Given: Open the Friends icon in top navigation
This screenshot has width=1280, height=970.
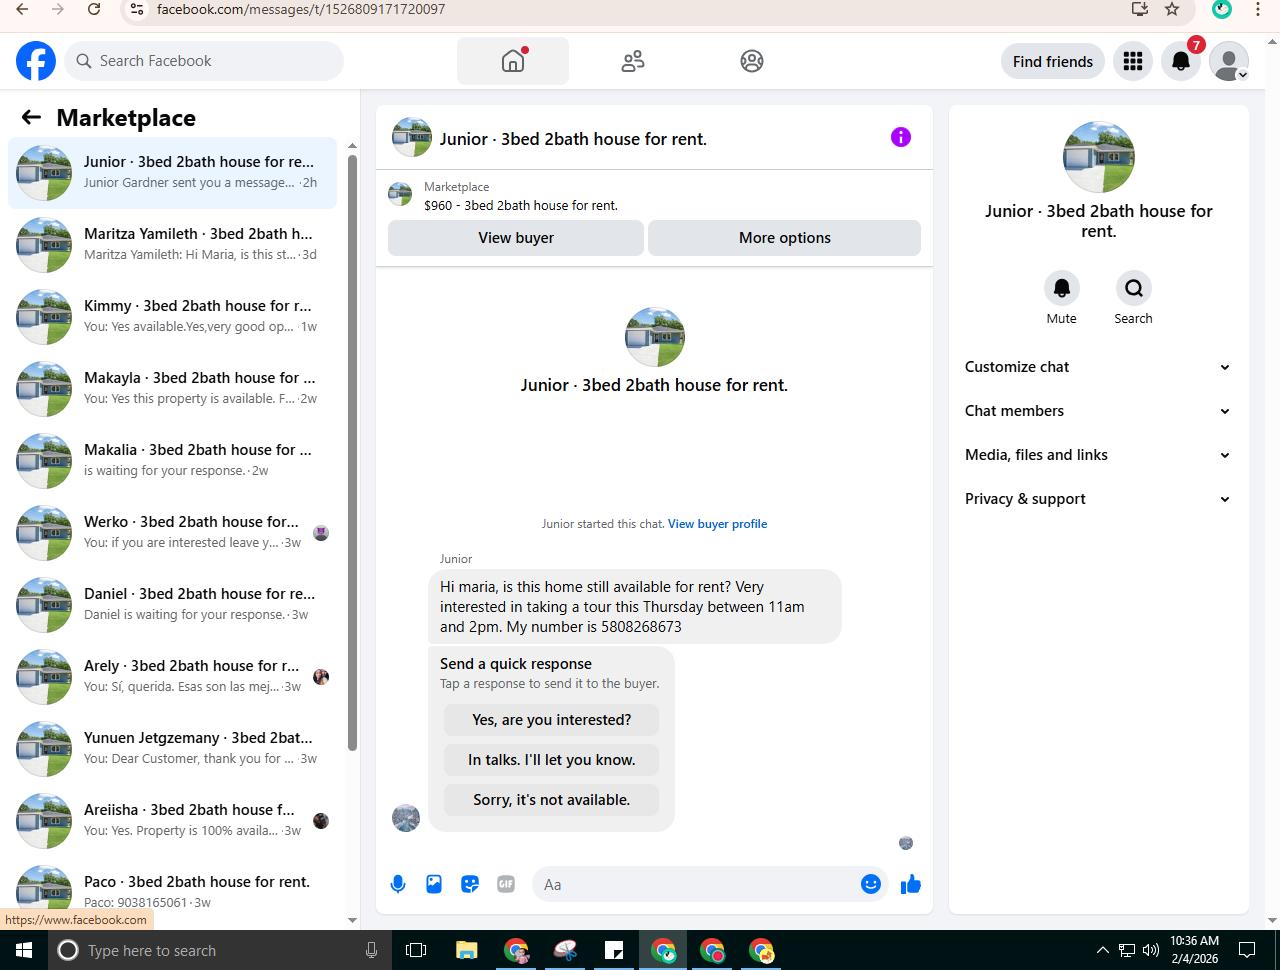Looking at the screenshot, I should tap(633, 61).
